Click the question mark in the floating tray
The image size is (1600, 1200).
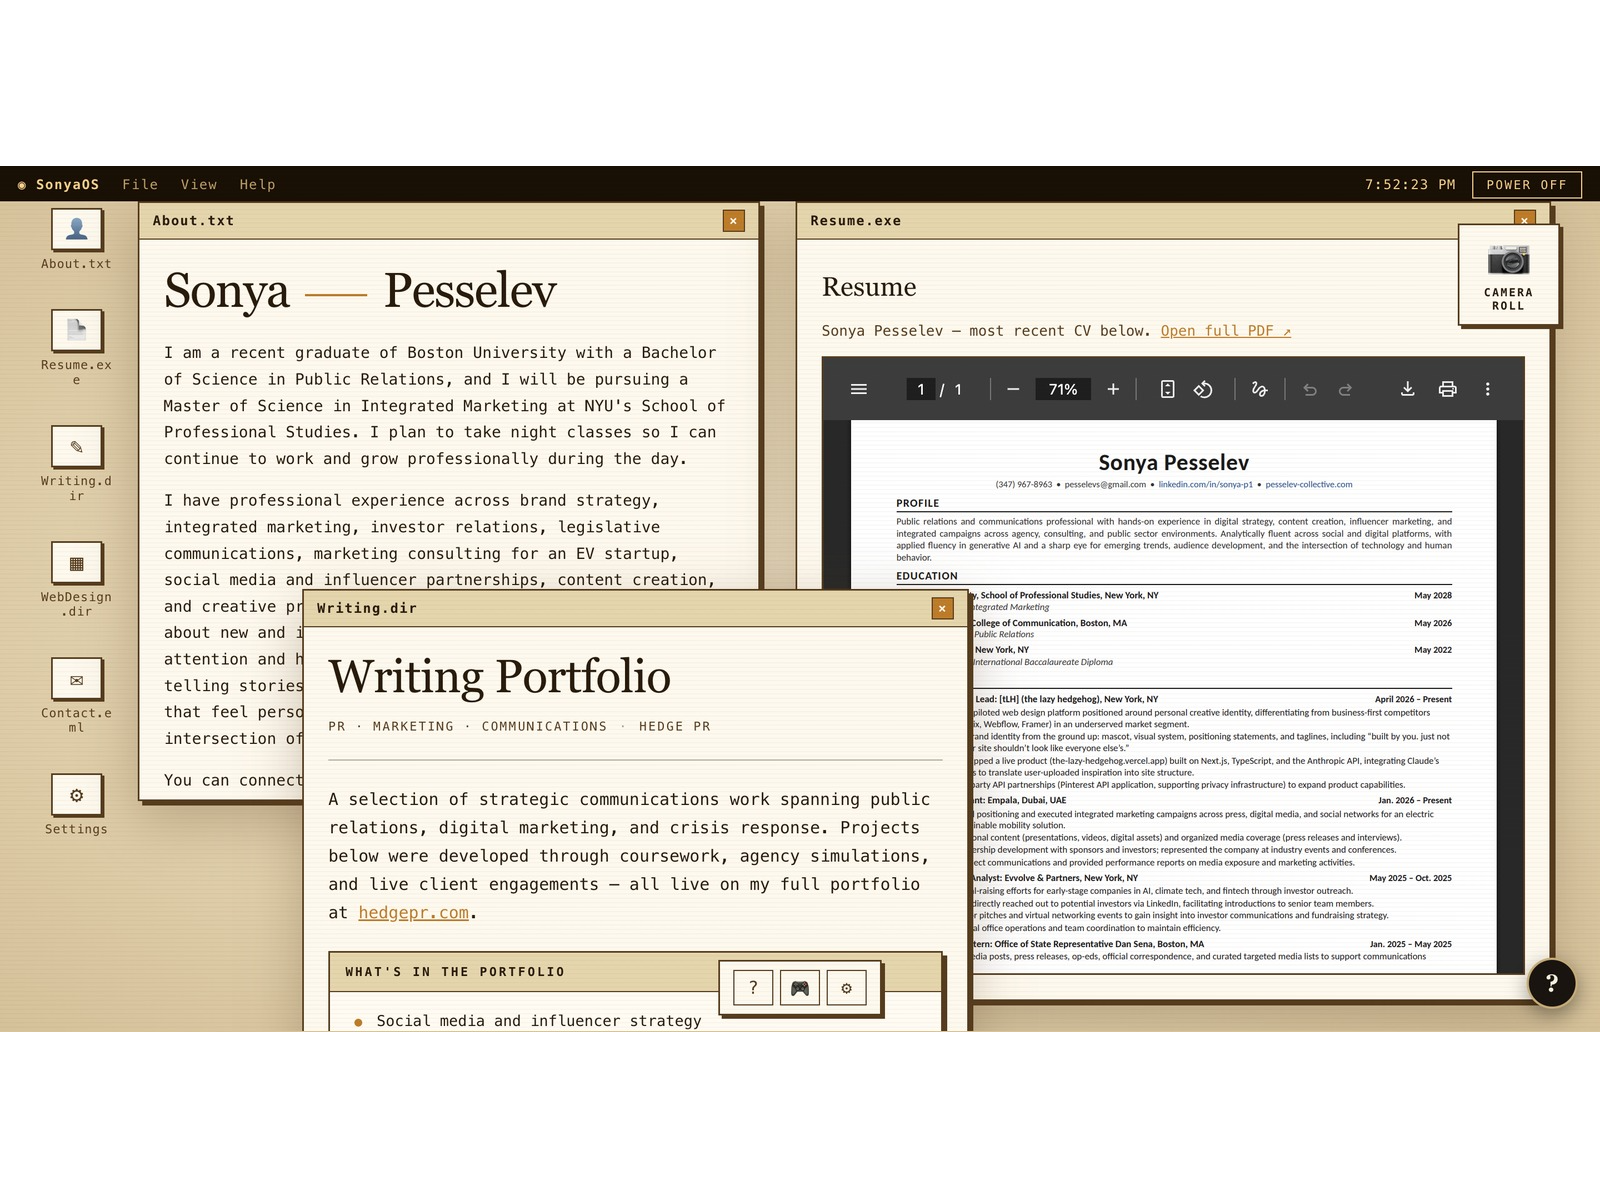tap(753, 988)
